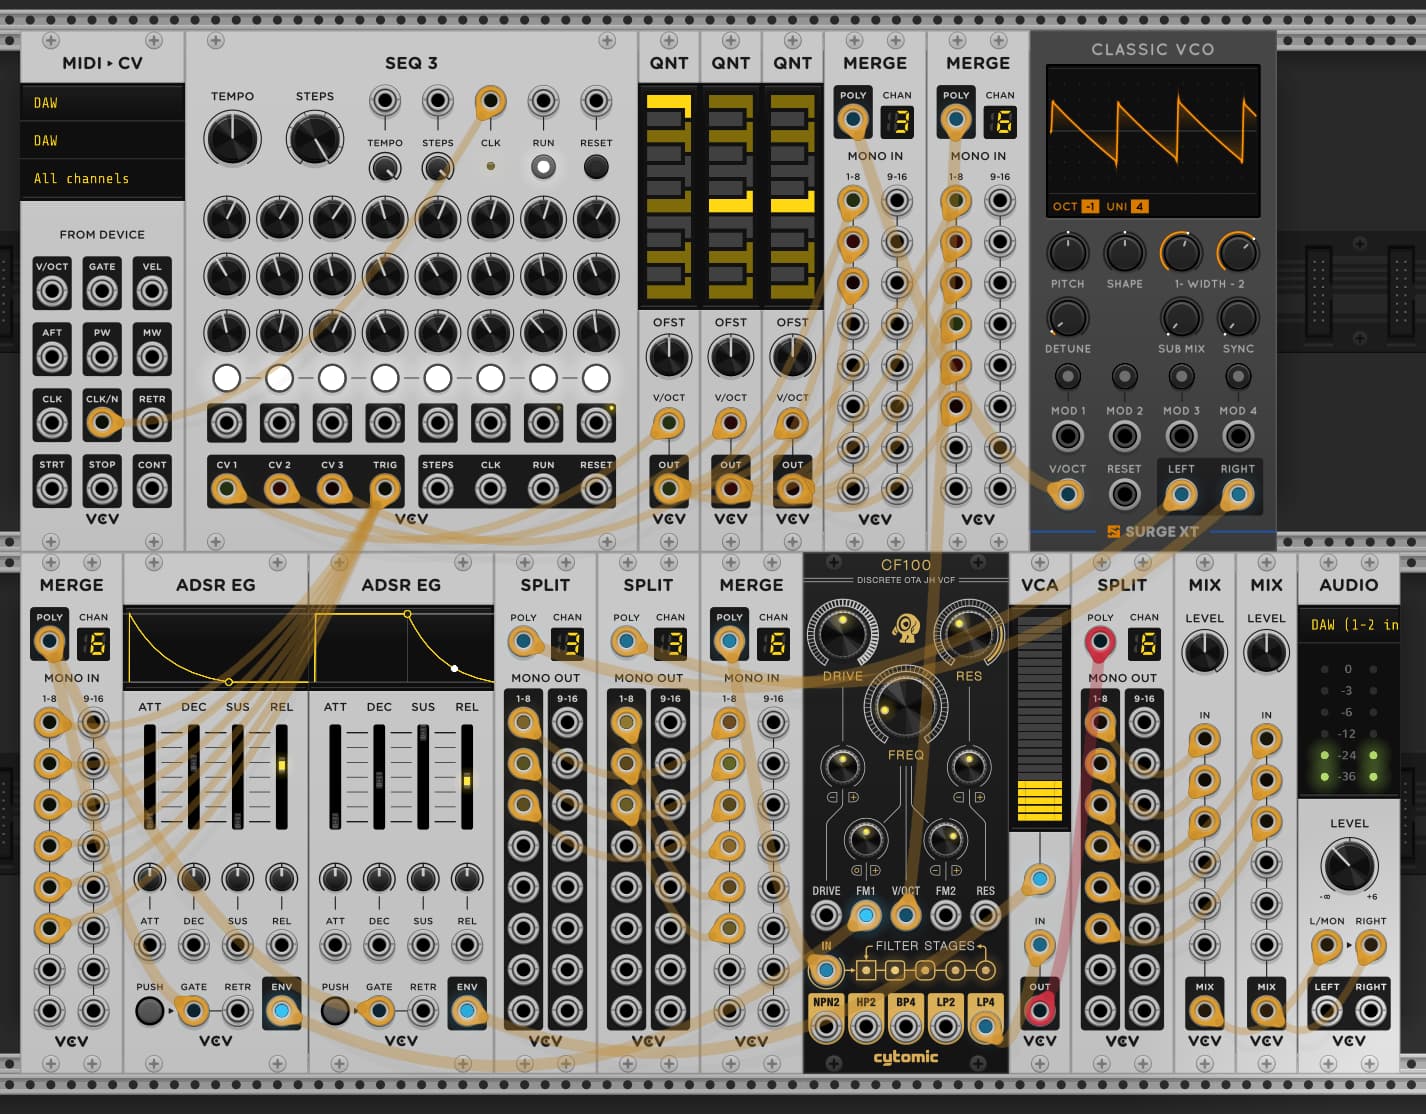1426x1114 pixels.
Task: Click the NPN2 output on CF100
Action: [x=826, y=1026]
